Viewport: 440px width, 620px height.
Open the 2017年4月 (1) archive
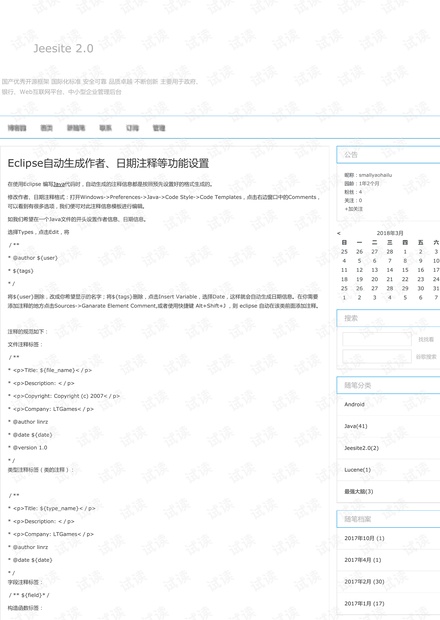(x=363, y=560)
